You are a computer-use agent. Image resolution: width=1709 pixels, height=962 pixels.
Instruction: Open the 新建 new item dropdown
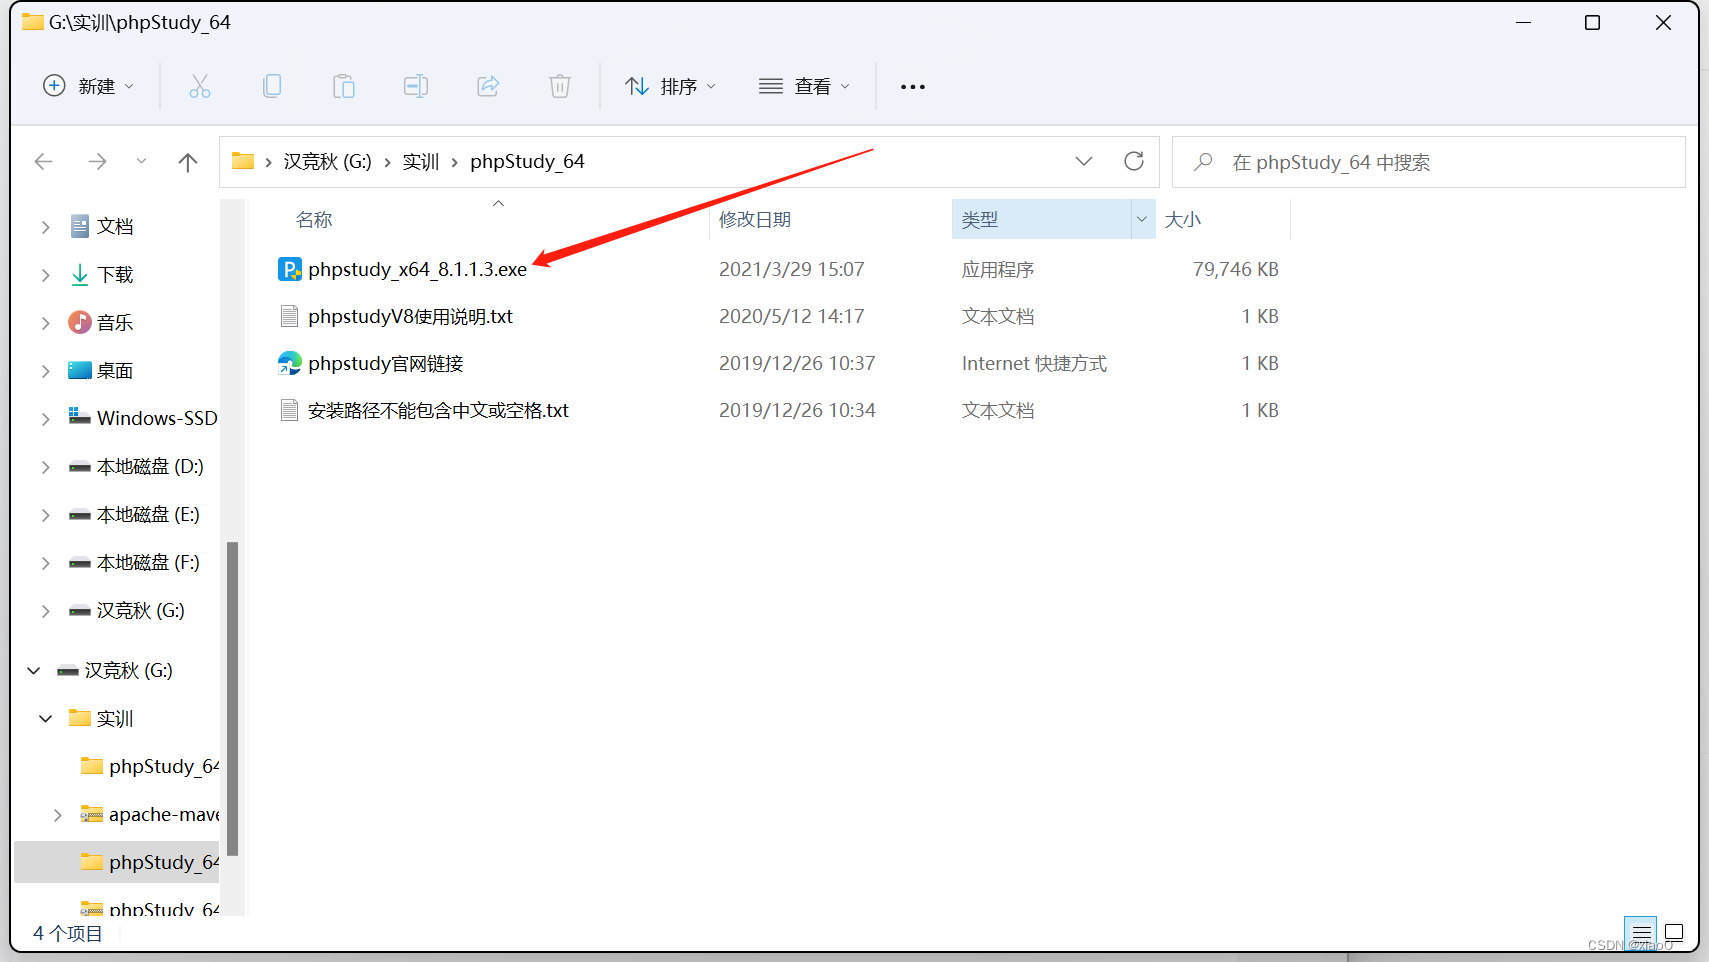point(88,86)
